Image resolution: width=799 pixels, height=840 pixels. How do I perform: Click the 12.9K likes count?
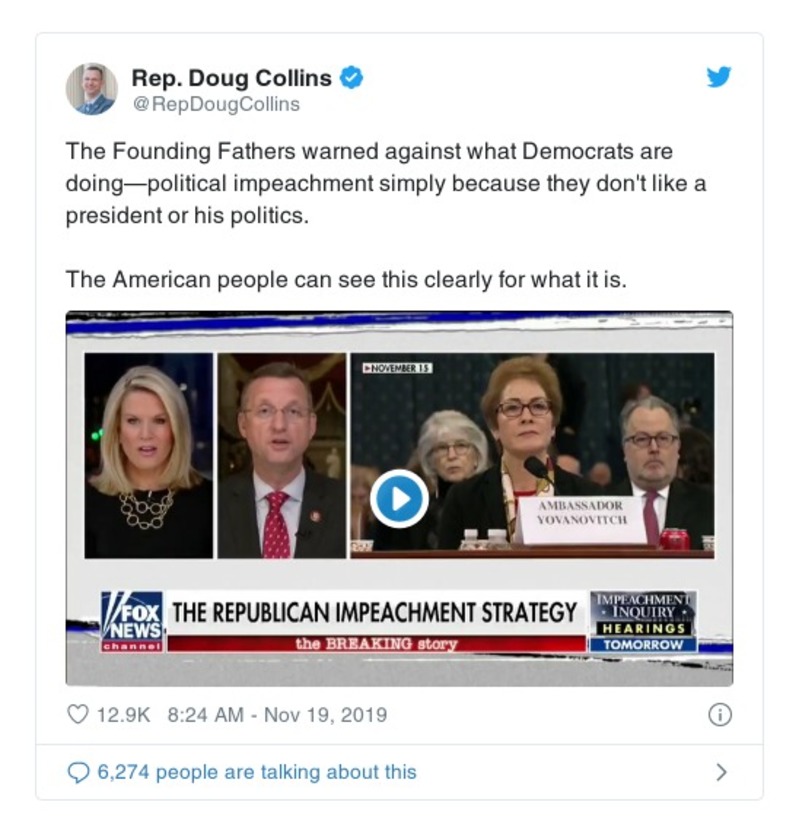tap(123, 715)
